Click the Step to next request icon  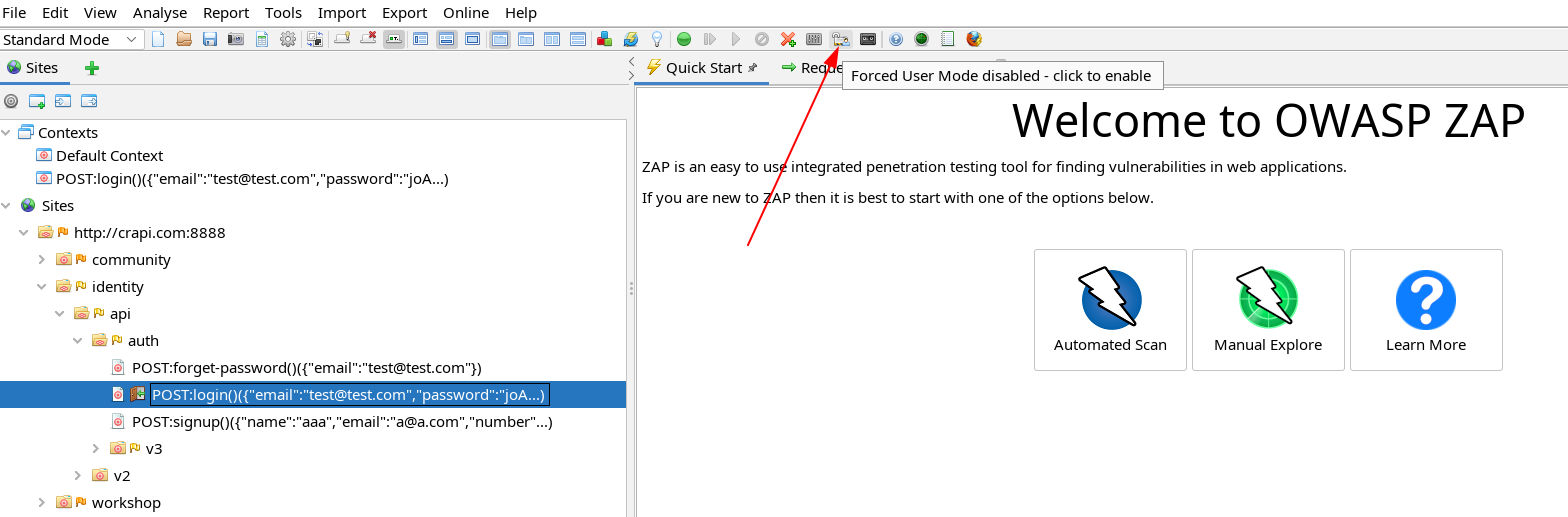[x=710, y=39]
